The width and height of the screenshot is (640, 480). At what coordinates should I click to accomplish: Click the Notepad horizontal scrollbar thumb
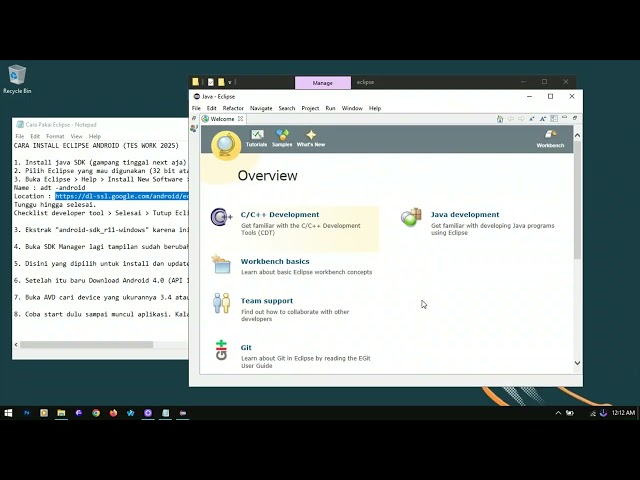tap(87, 344)
